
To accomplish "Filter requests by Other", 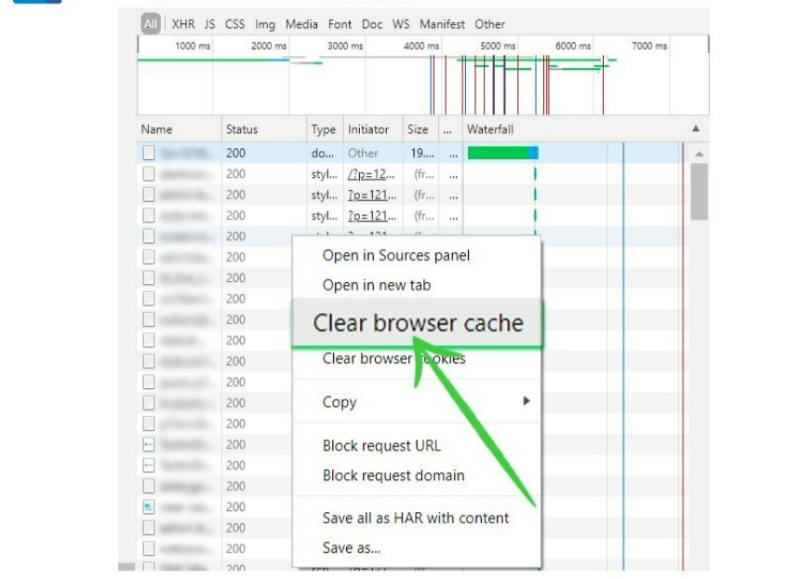I will [x=490, y=24].
